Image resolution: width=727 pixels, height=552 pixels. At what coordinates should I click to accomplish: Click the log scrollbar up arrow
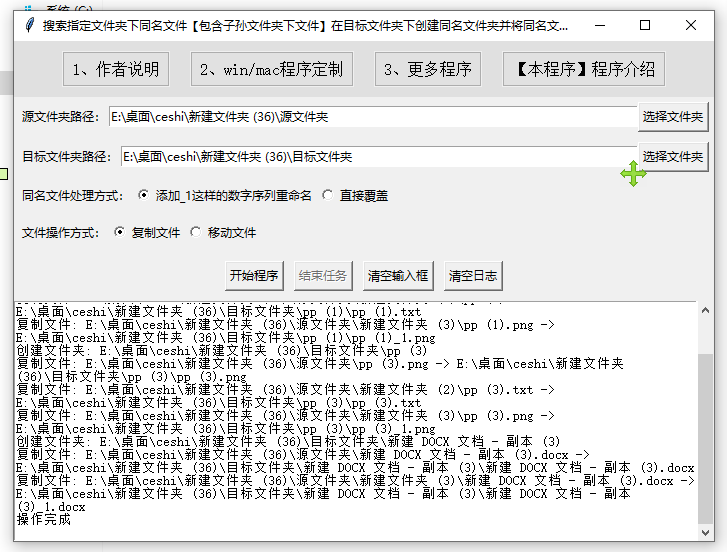click(x=705, y=311)
